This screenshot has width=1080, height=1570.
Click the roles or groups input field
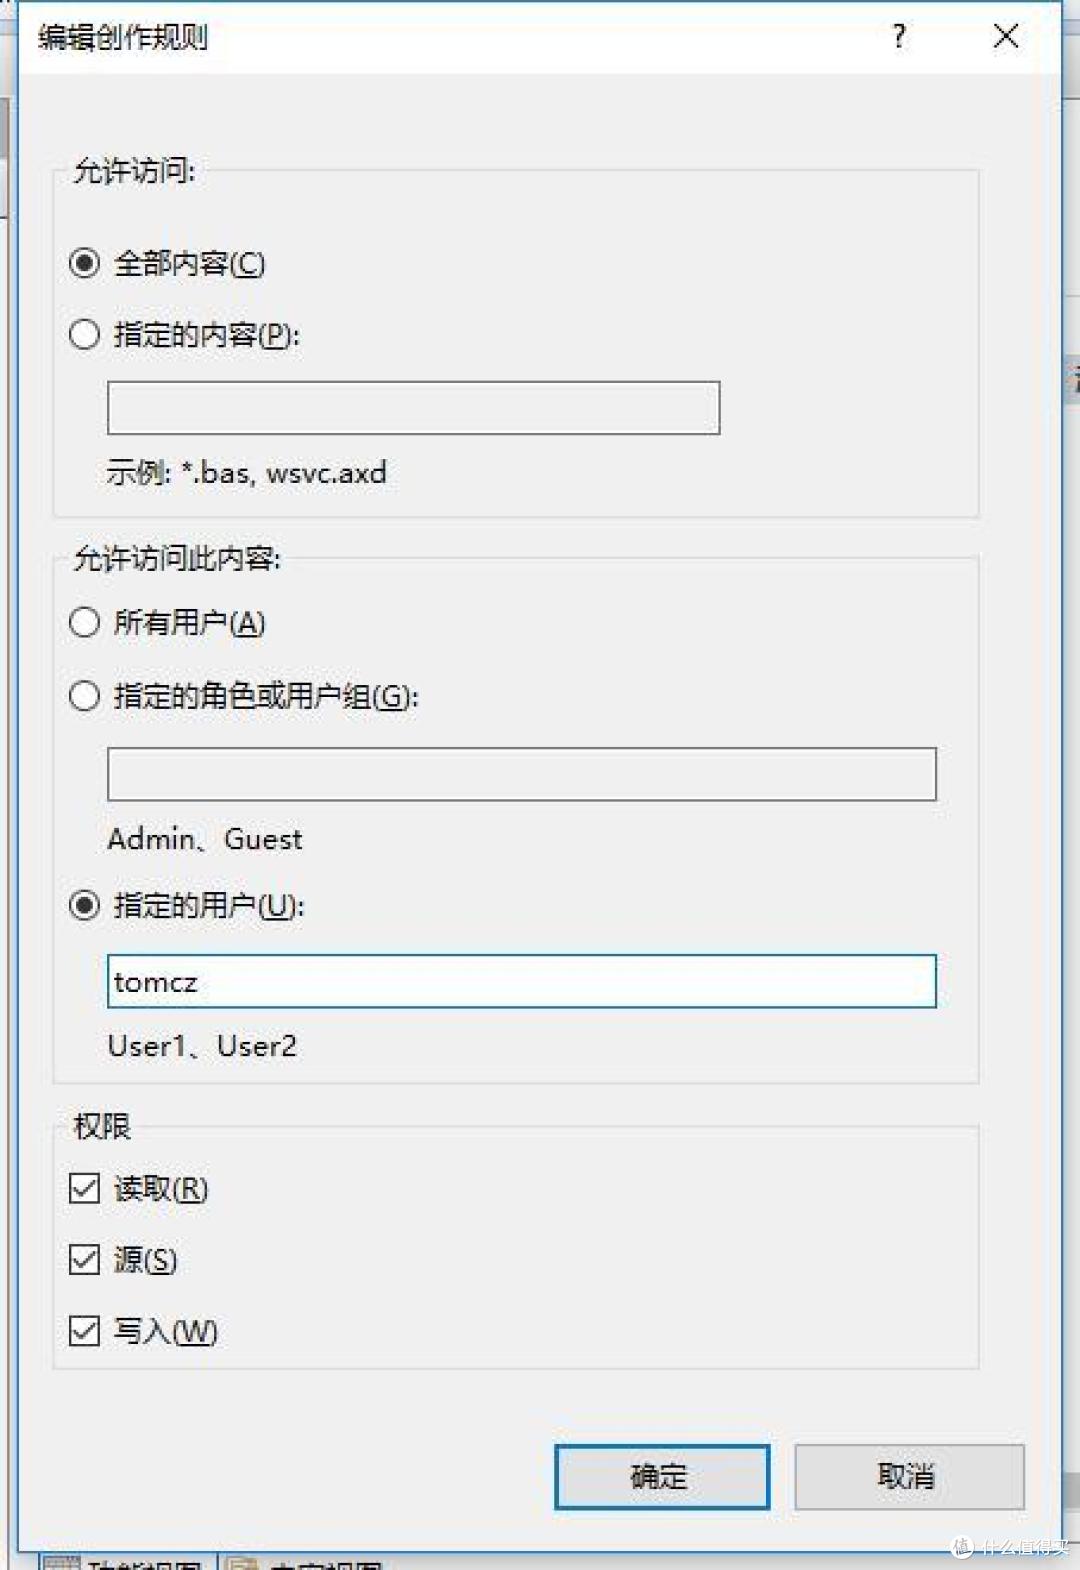(x=520, y=773)
